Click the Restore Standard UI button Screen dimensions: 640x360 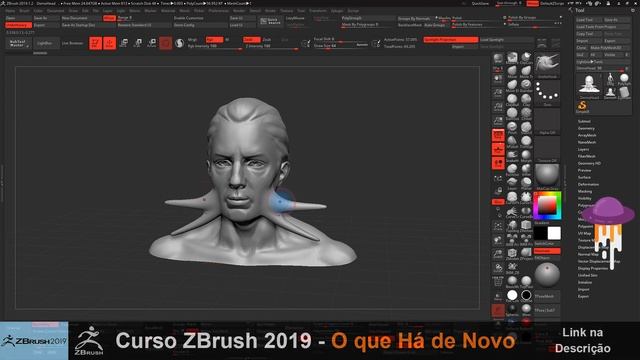click(x=144, y=25)
